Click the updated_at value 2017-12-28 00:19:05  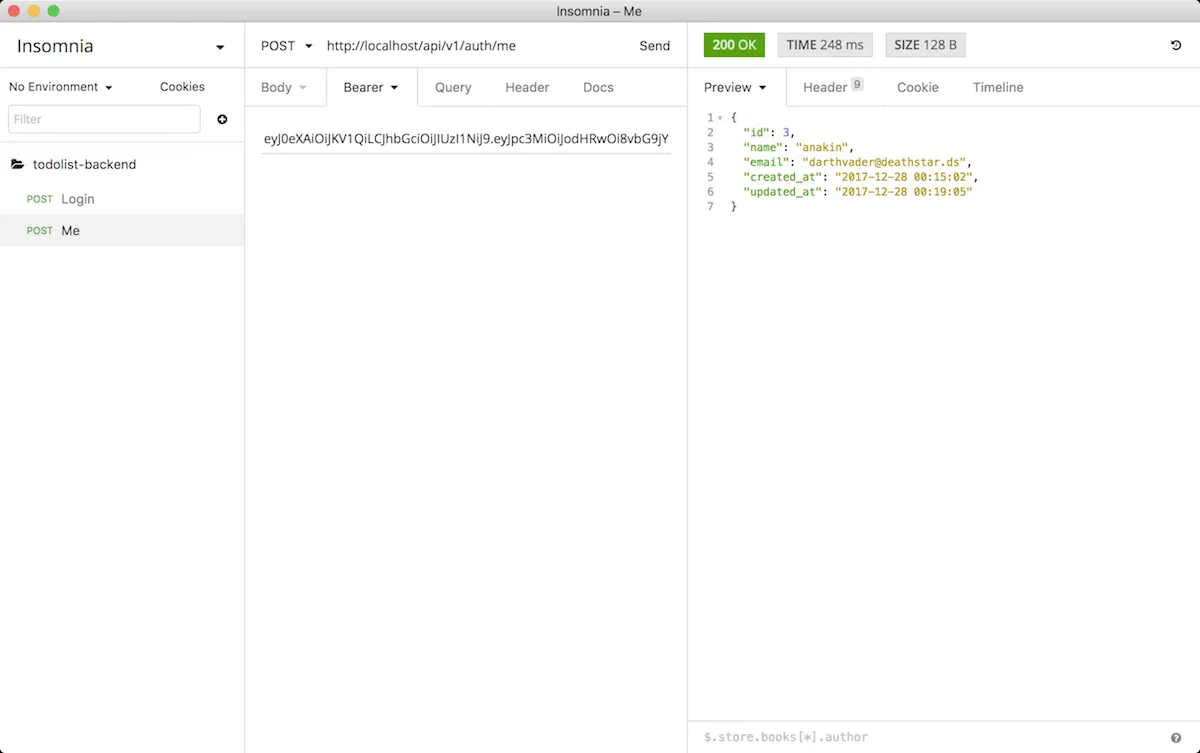[x=905, y=192]
